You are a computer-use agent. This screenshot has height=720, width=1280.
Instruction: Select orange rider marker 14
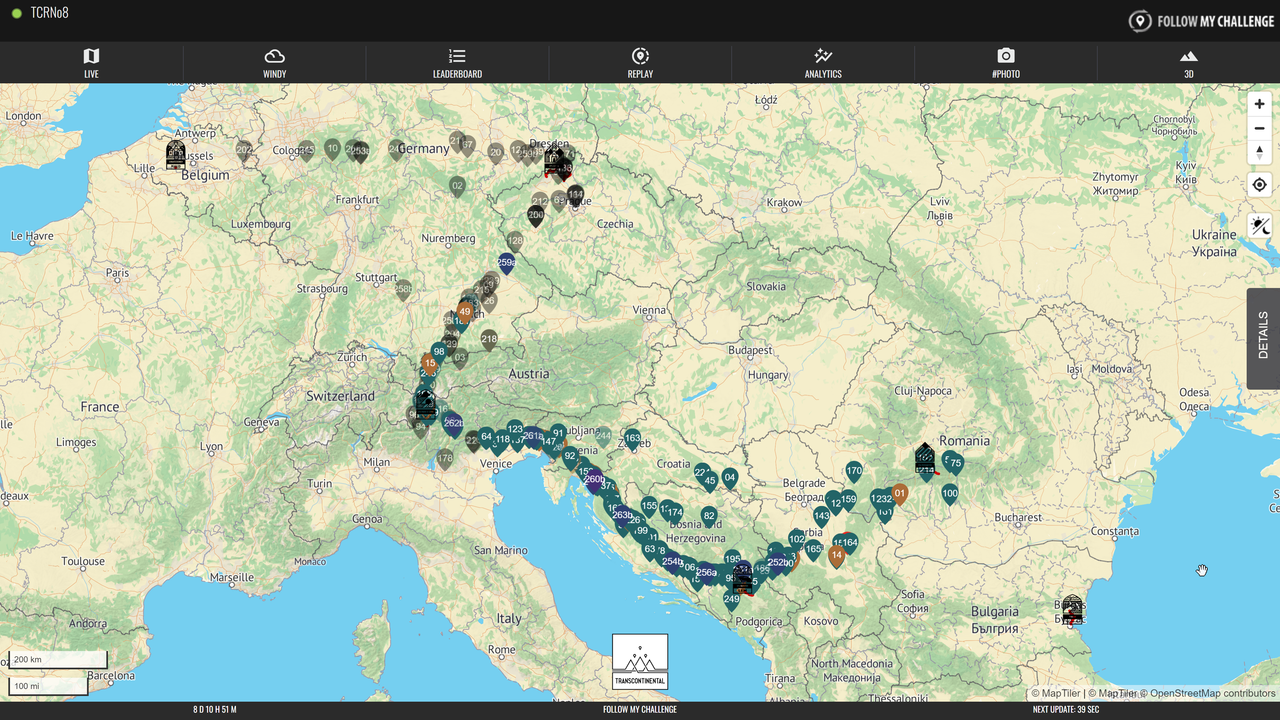pos(837,556)
